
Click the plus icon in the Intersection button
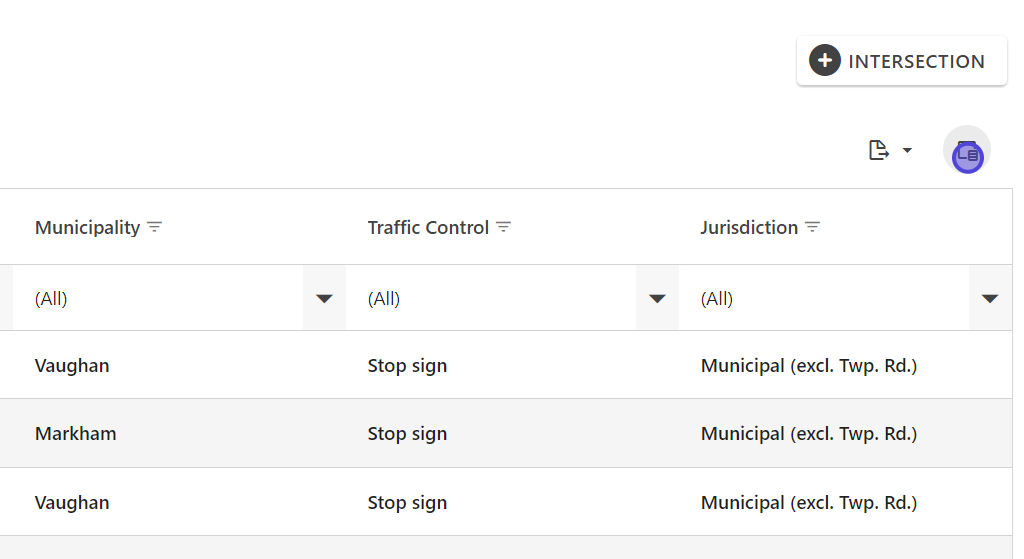(x=824, y=61)
